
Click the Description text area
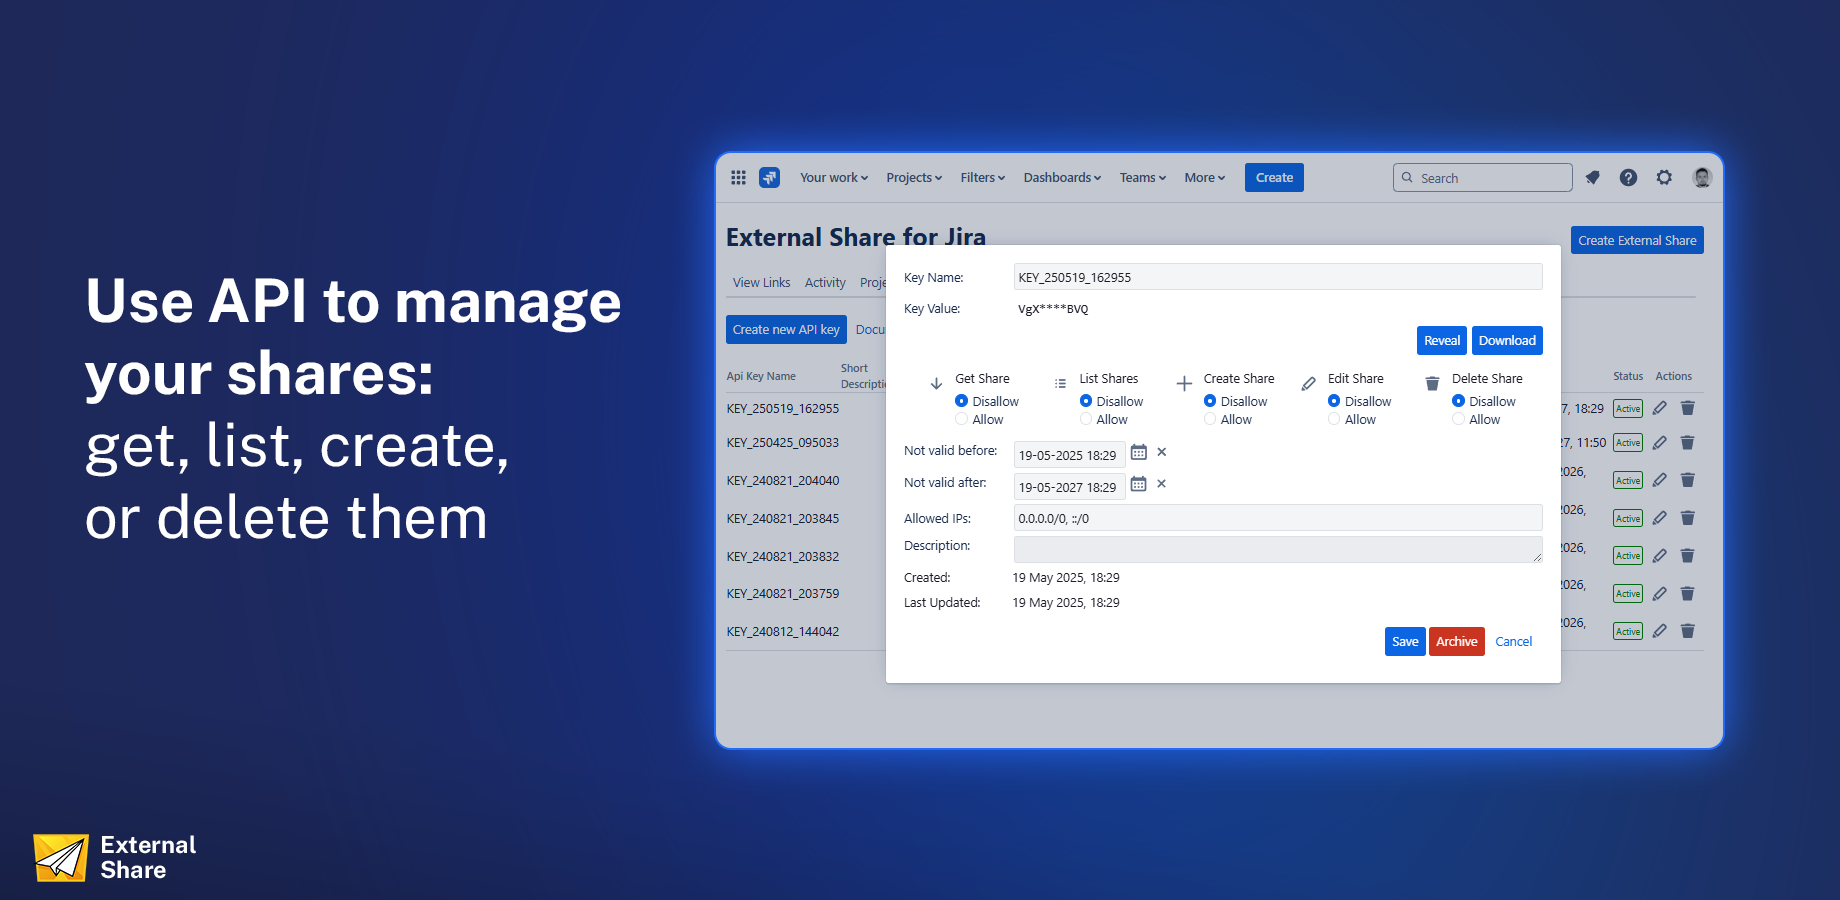tap(1278, 549)
